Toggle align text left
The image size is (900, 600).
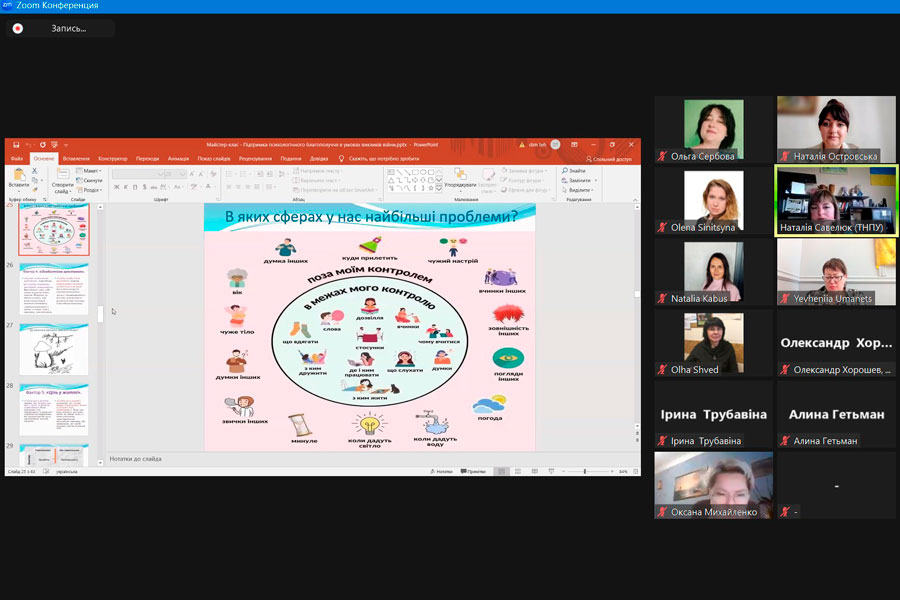[x=229, y=187]
